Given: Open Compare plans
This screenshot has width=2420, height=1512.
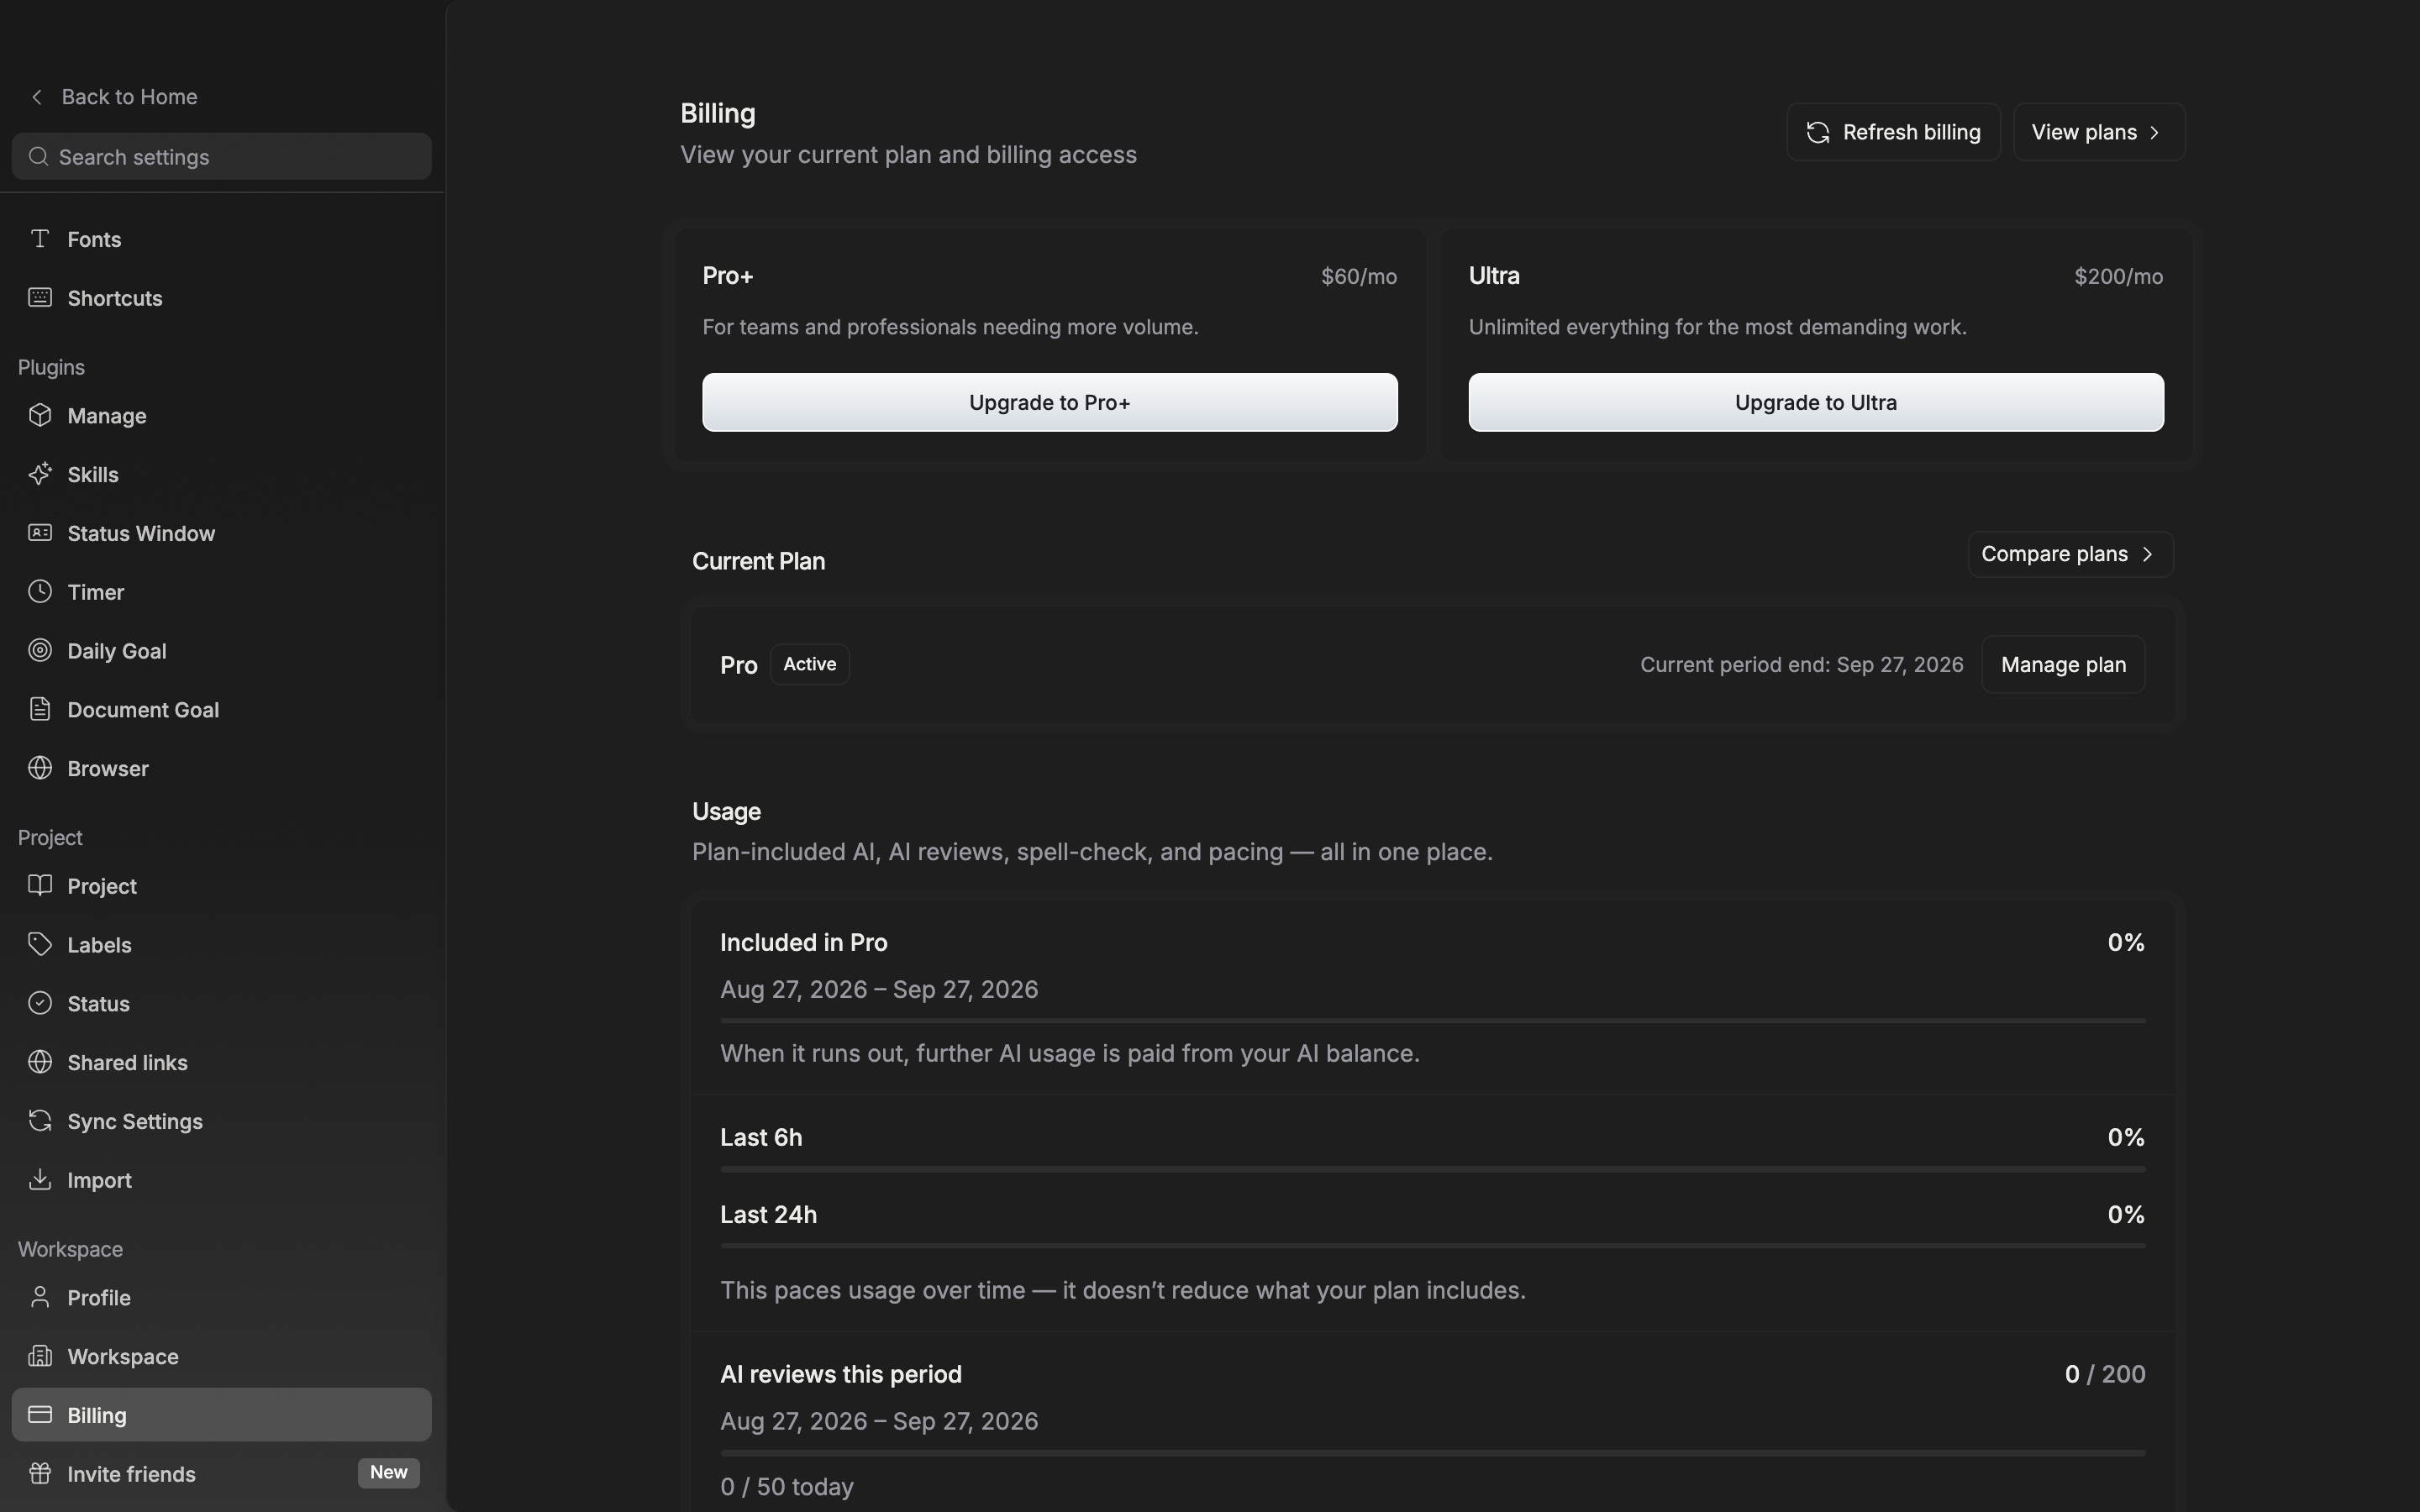Looking at the screenshot, I should pos(2070,554).
